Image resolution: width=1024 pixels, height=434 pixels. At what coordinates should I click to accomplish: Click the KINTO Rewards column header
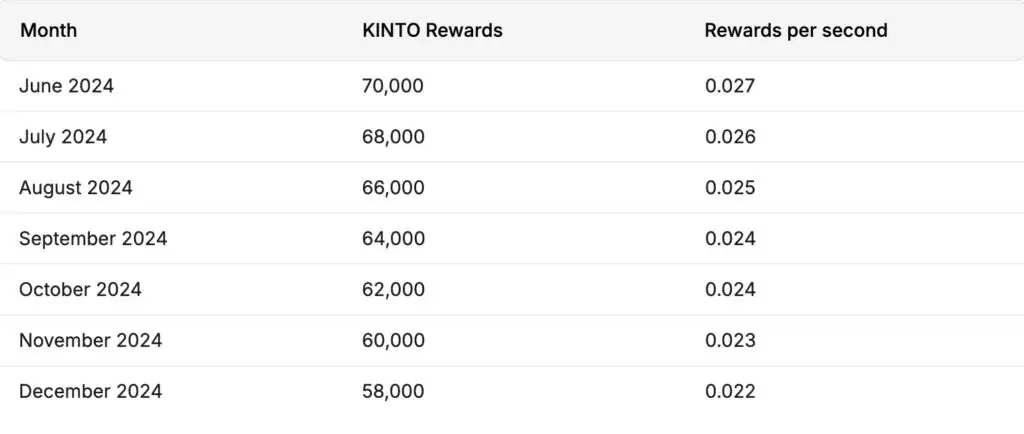pyautogui.click(x=432, y=30)
